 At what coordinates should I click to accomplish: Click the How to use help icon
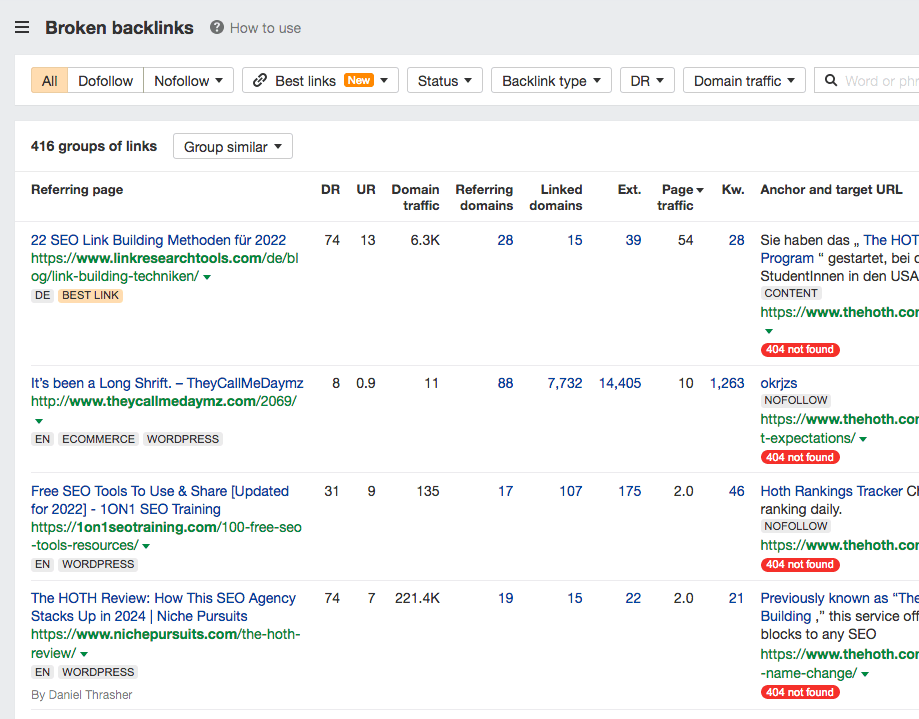pyautogui.click(x=217, y=28)
